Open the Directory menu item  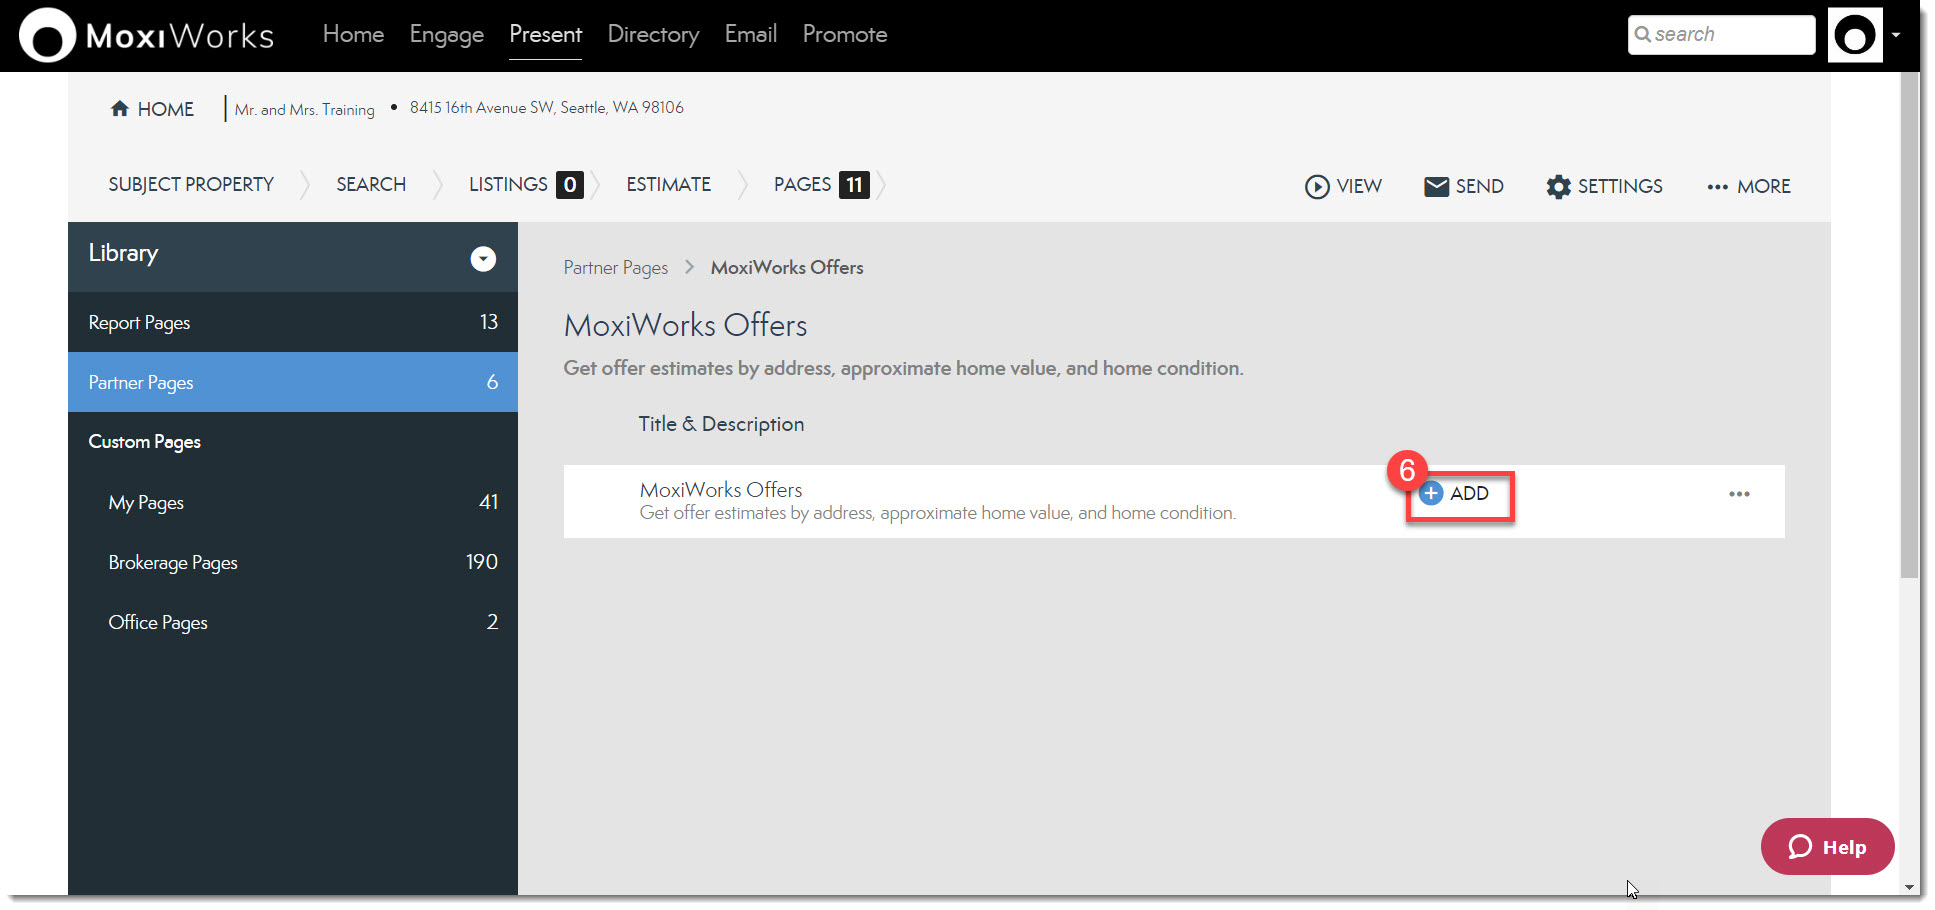tap(653, 35)
